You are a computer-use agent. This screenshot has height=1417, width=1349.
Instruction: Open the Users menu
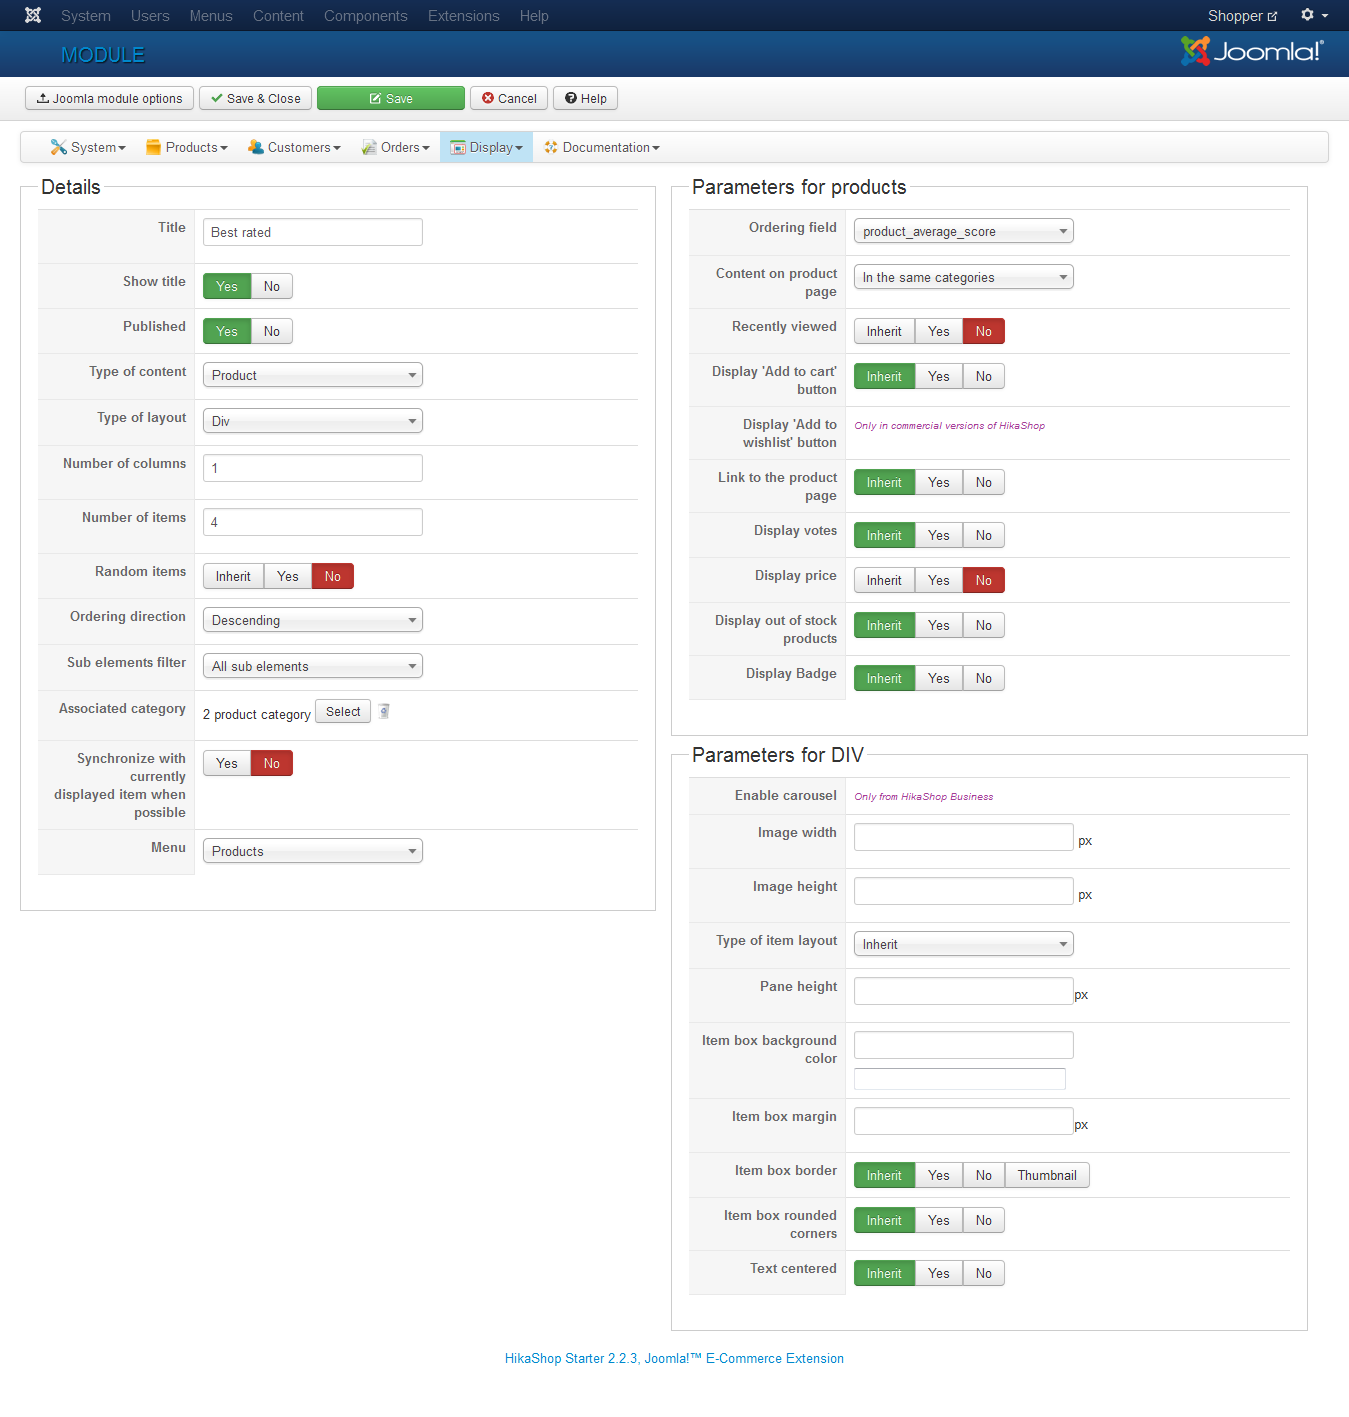tap(150, 16)
